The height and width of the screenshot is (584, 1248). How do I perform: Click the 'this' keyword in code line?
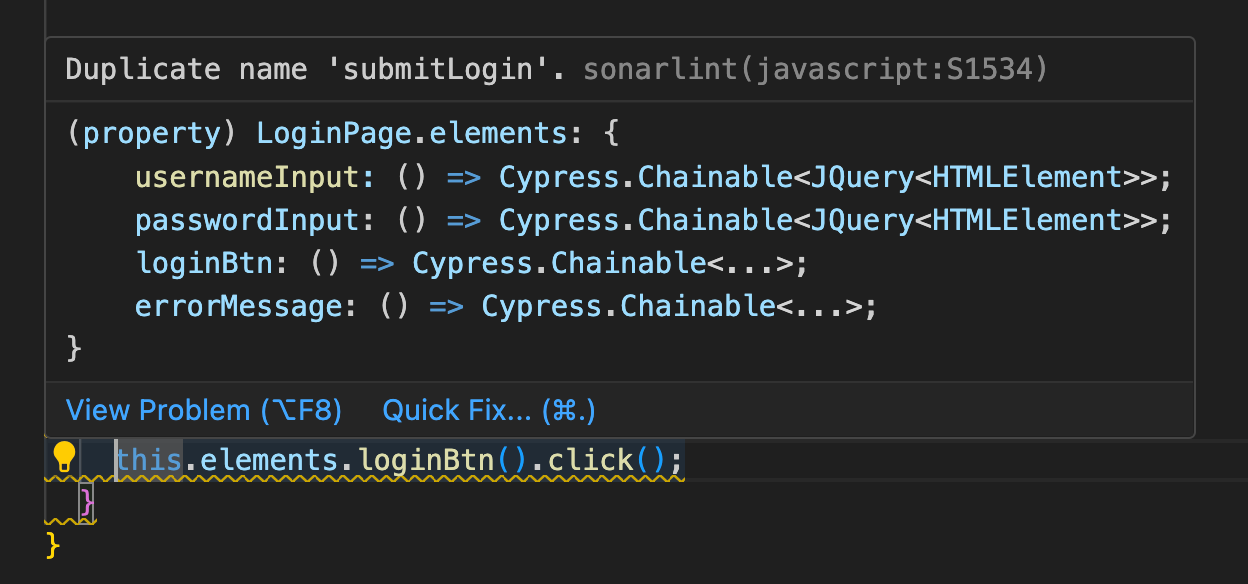(x=150, y=460)
